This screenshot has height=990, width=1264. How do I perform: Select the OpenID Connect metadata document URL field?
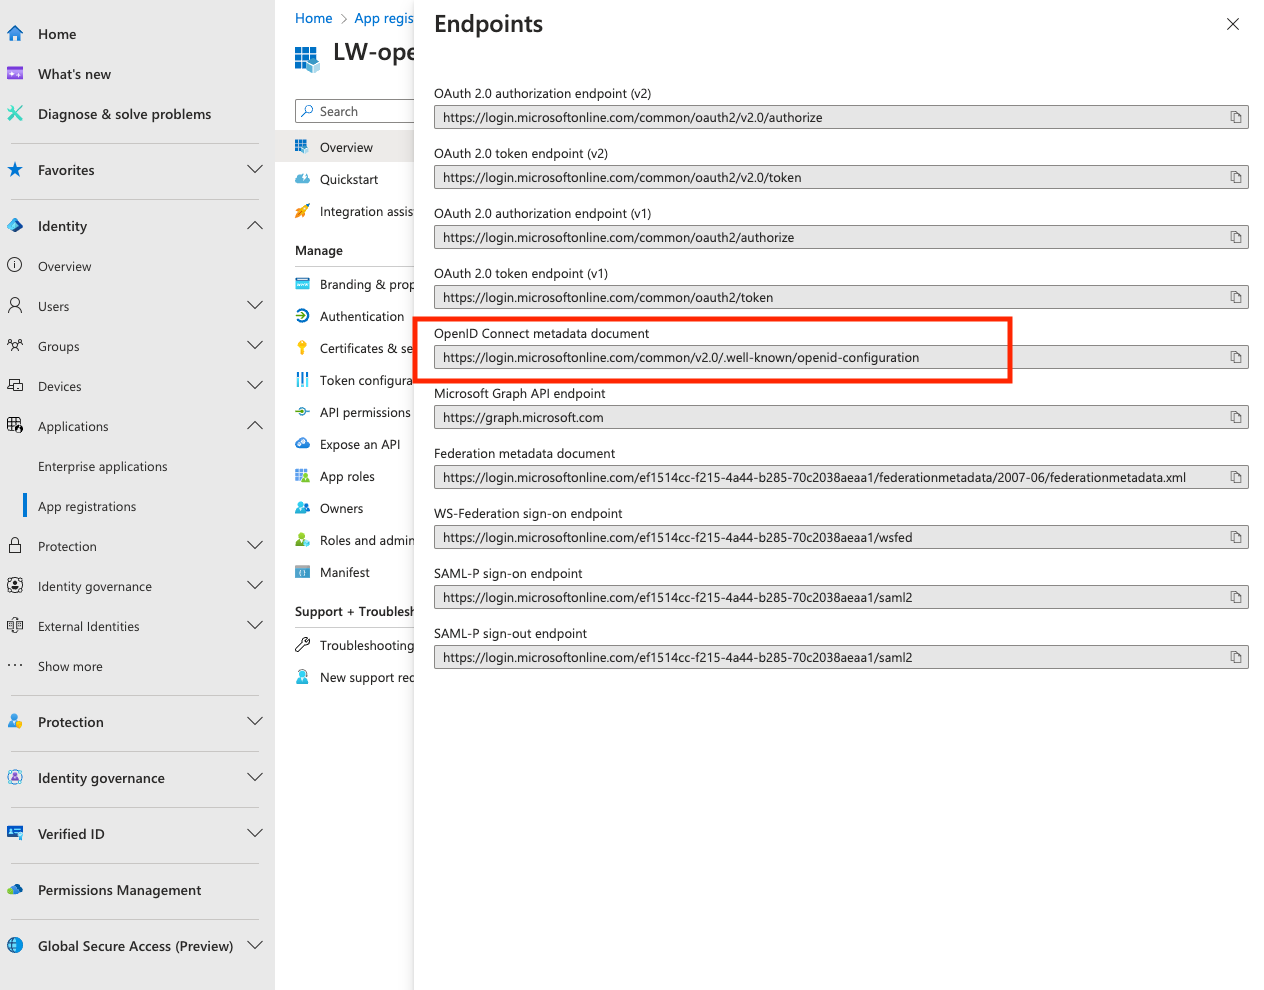(x=841, y=357)
